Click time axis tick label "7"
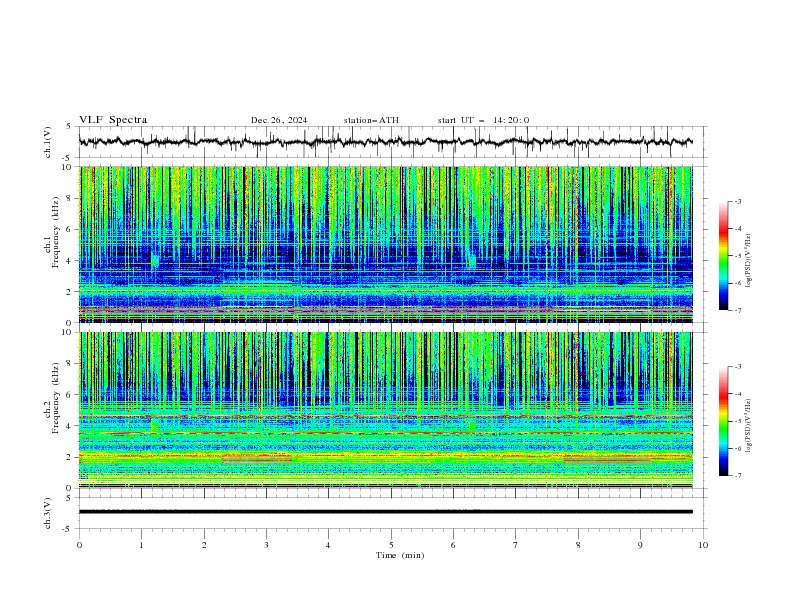792x612 pixels. (516, 545)
